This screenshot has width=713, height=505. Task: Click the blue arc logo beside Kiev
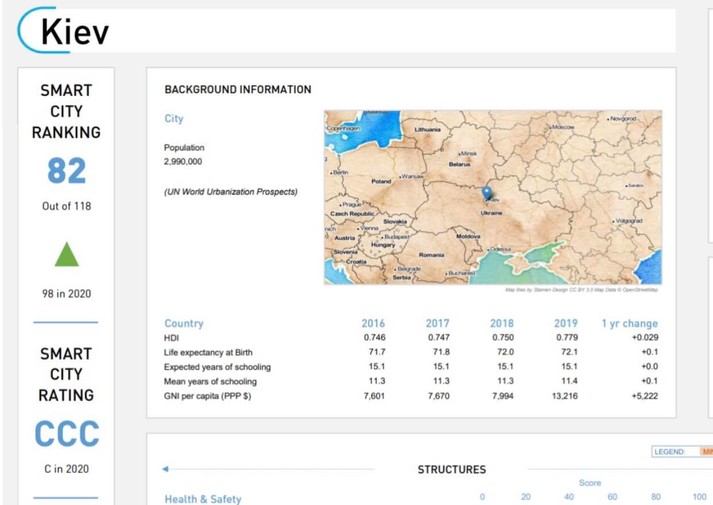(28, 30)
